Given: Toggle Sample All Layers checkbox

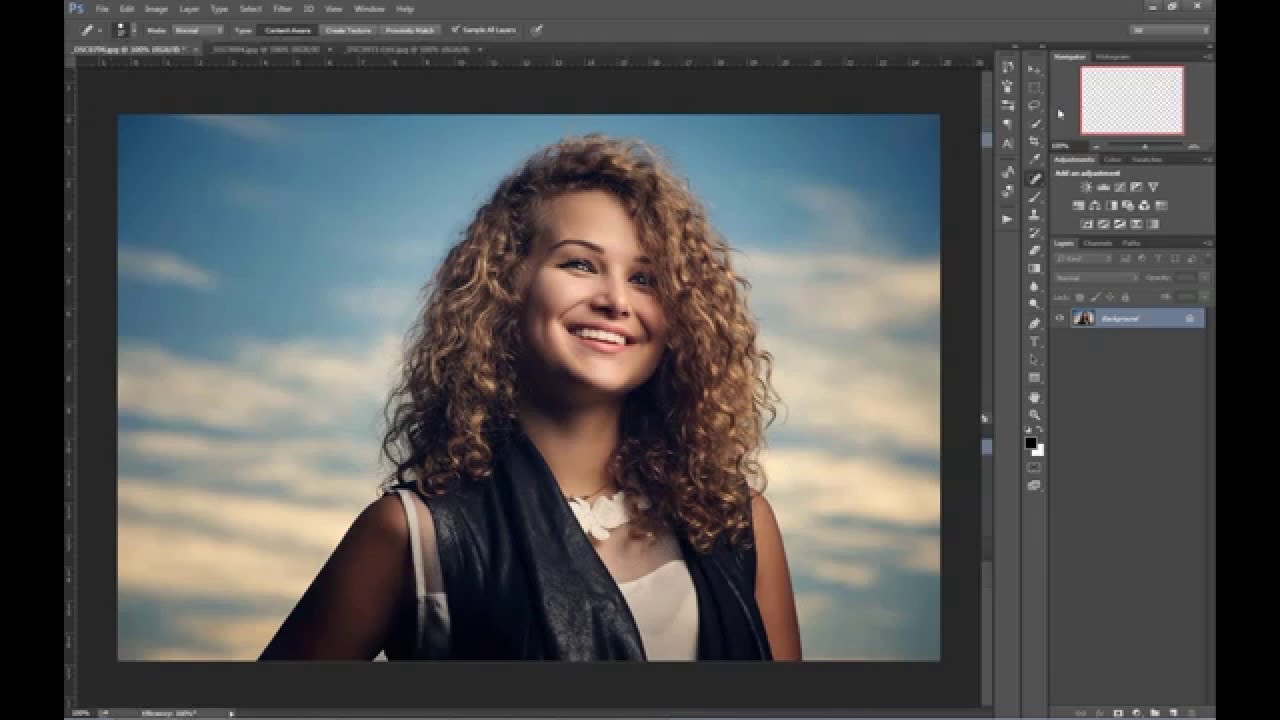Looking at the screenshot, I should [456, 30].
